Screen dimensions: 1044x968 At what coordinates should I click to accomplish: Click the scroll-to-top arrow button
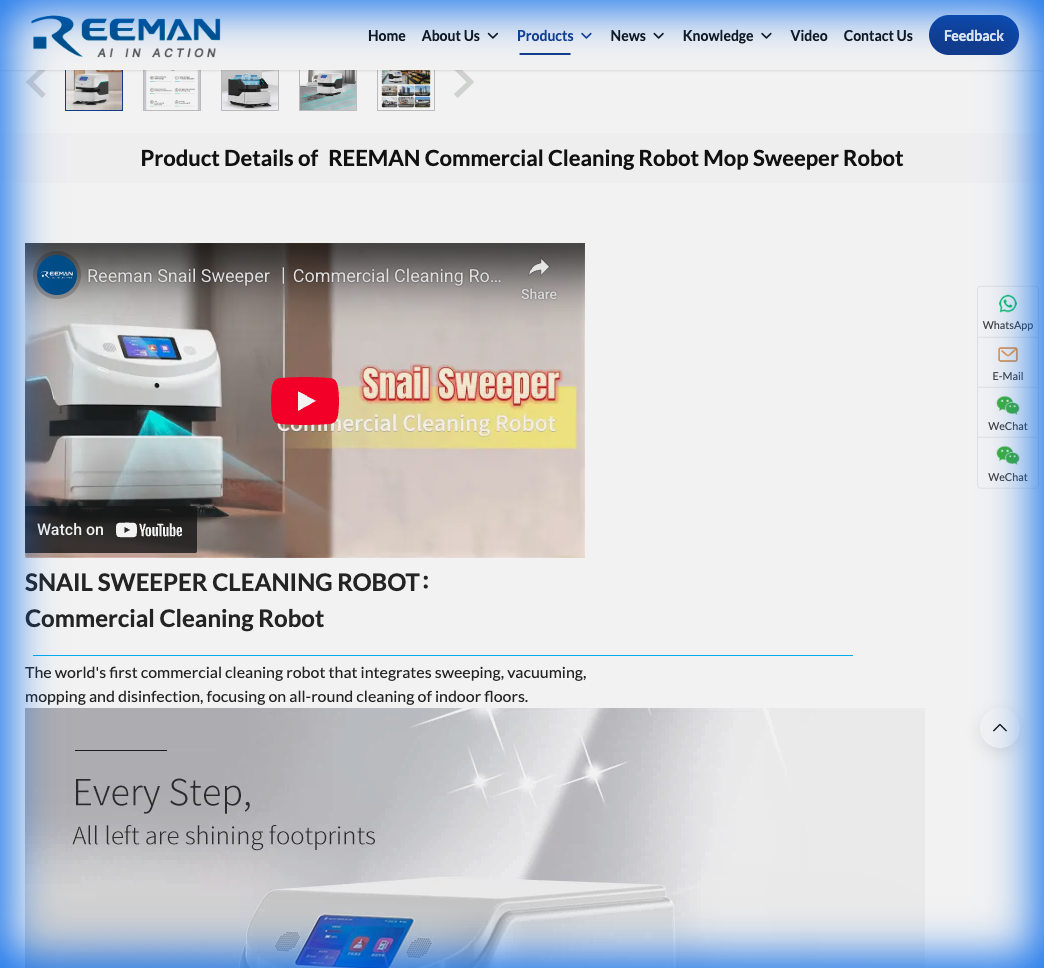coord(1000,728)
